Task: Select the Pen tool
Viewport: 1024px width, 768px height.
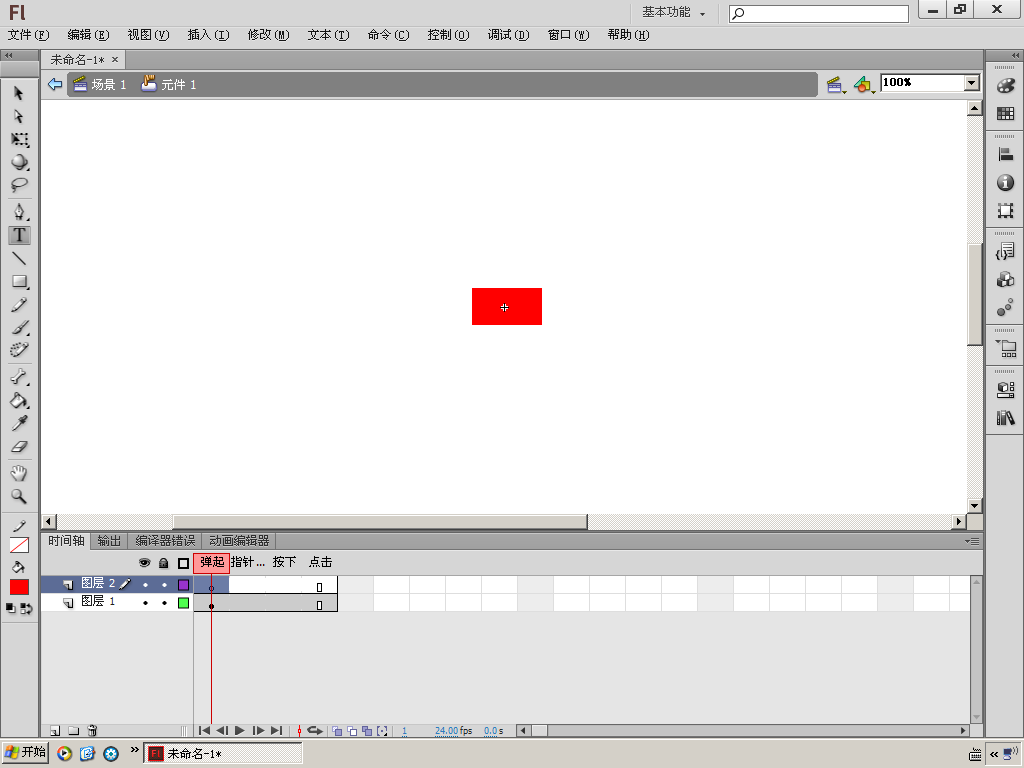Action: click(x=20, y=212)
